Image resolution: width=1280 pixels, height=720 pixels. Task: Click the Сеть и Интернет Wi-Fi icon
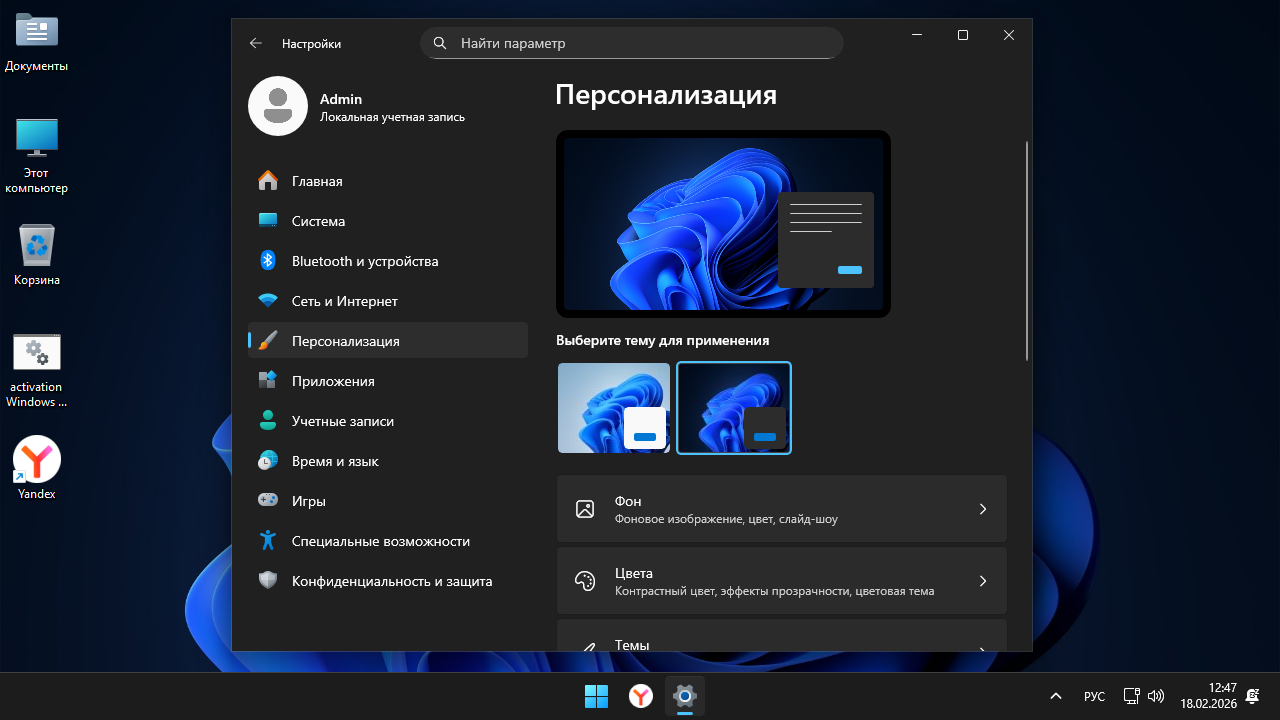point(267,301)
